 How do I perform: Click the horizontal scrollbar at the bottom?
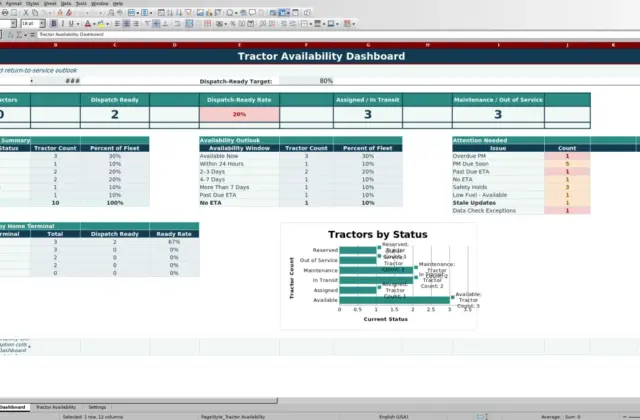point(139,400)
